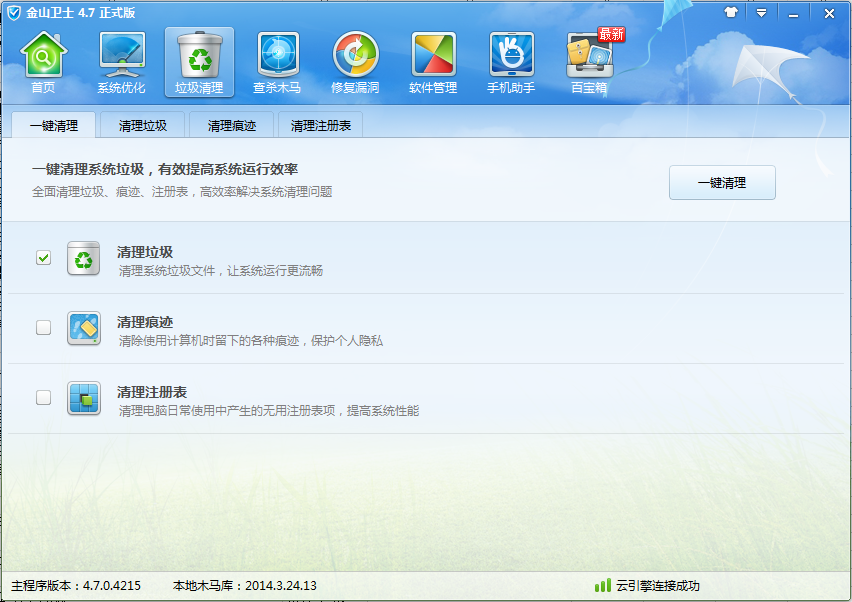Click the skin shirt icon in title bar

[x=730, y=13]
